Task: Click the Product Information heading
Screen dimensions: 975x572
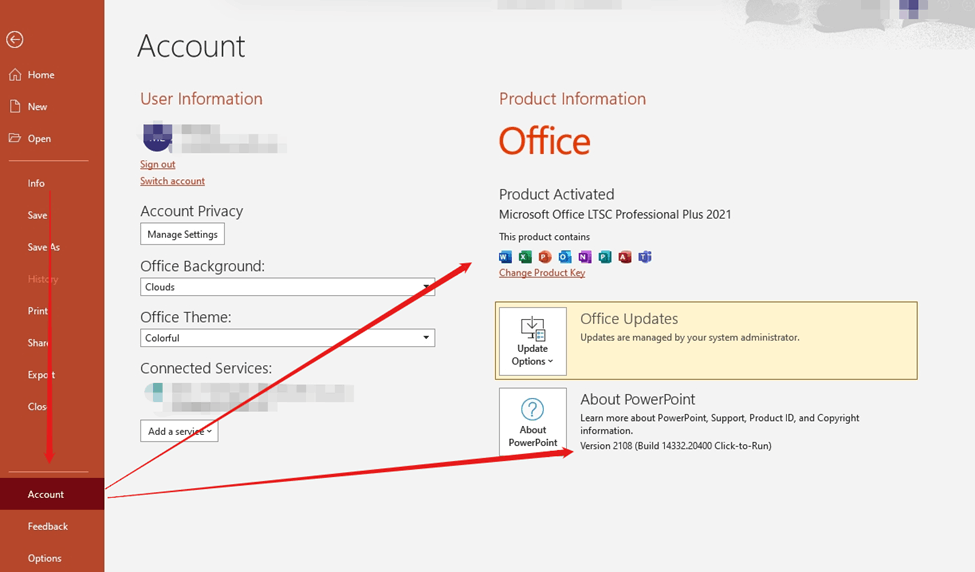Action: tap(572, 99)
